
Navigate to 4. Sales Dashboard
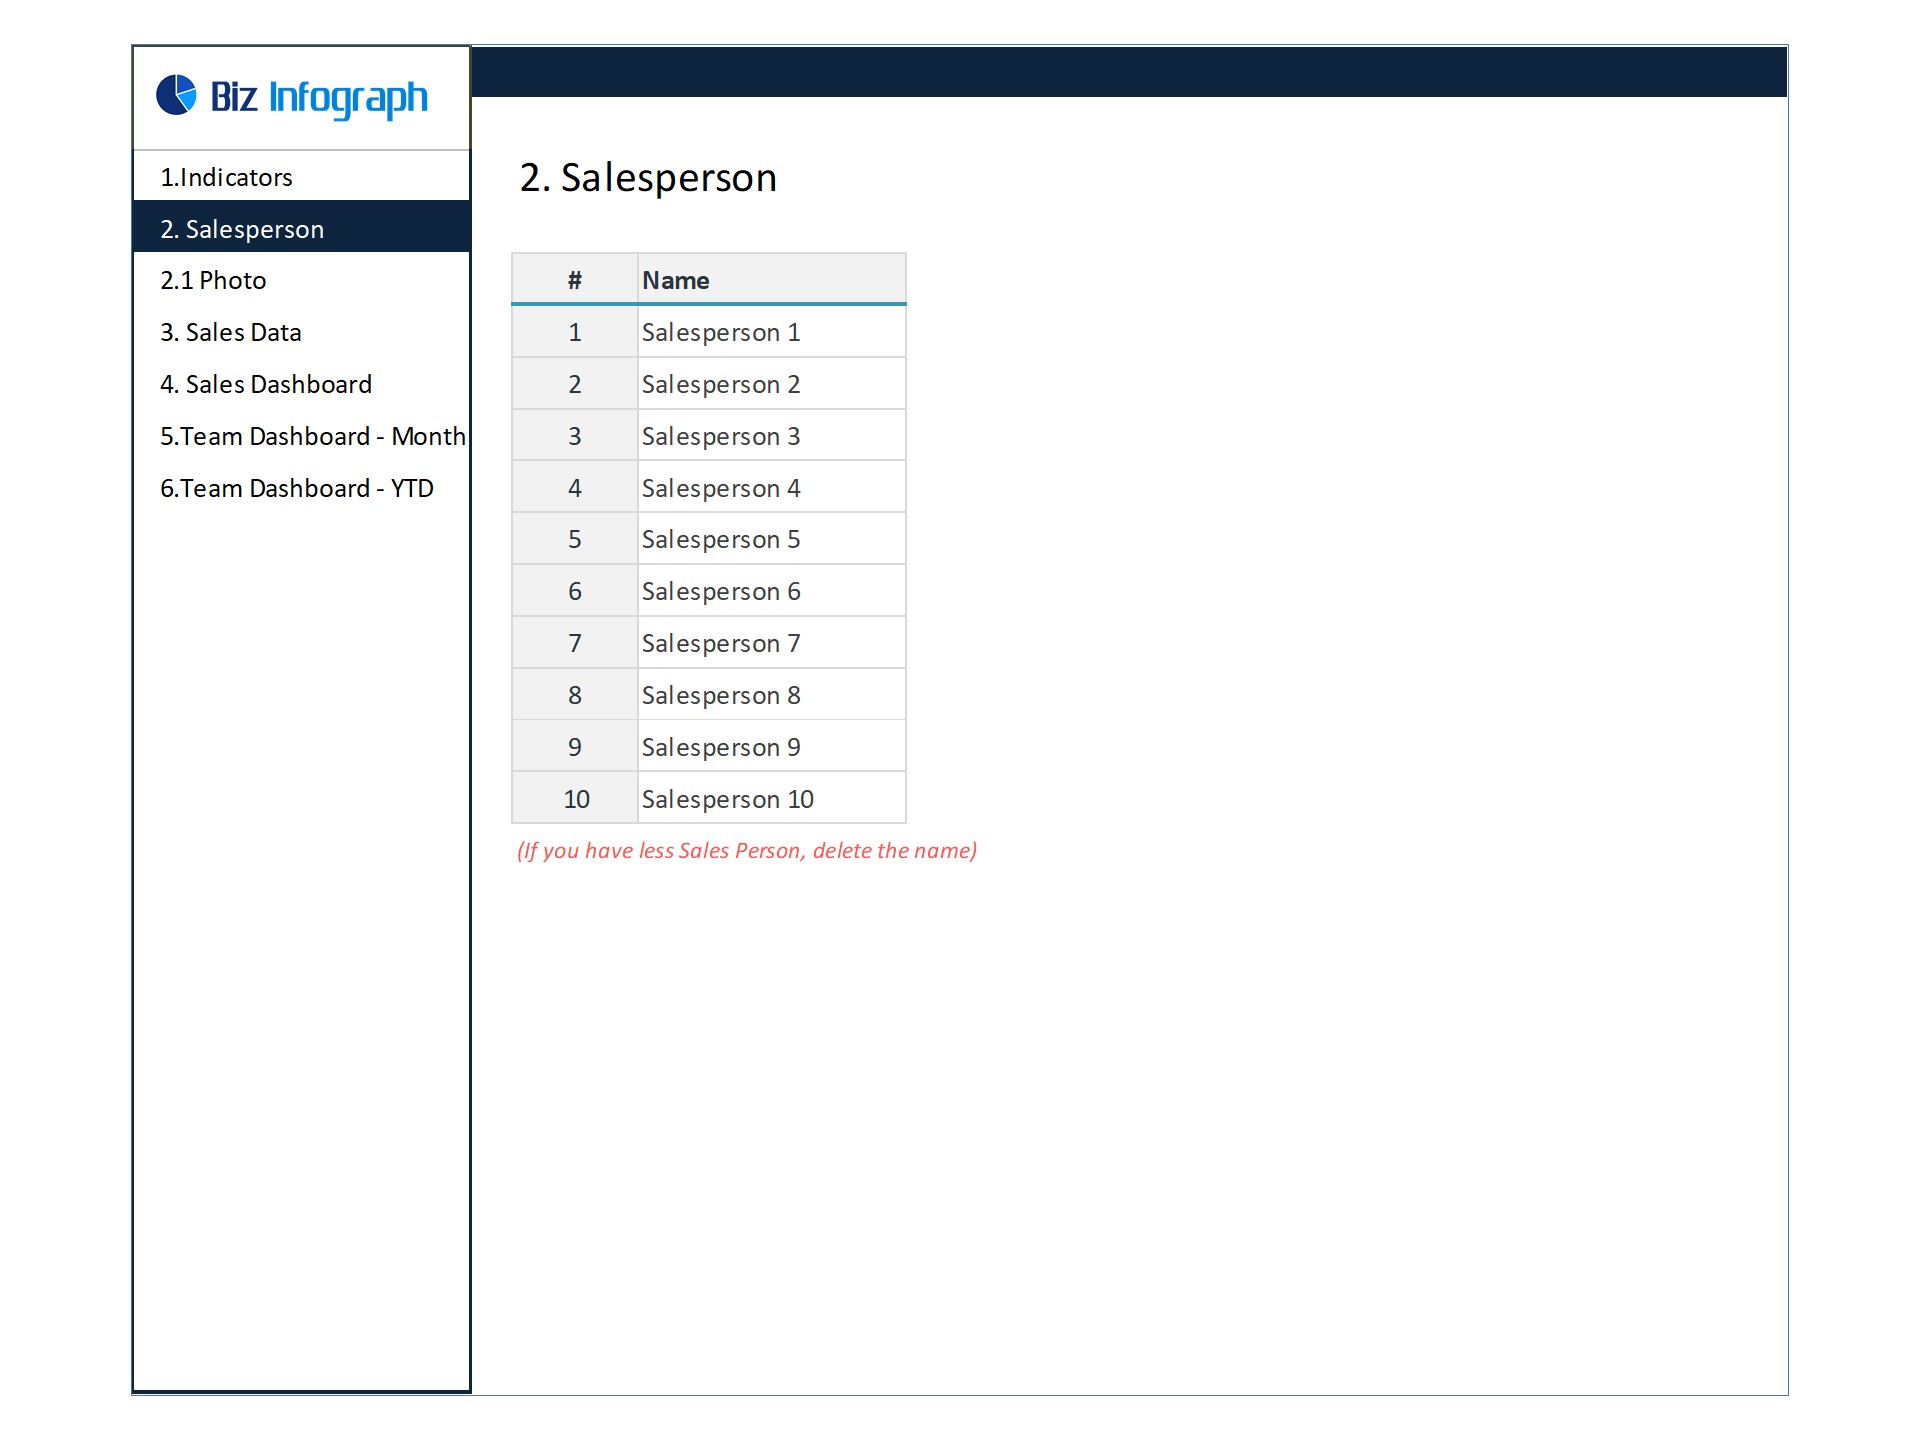point(301,384)
